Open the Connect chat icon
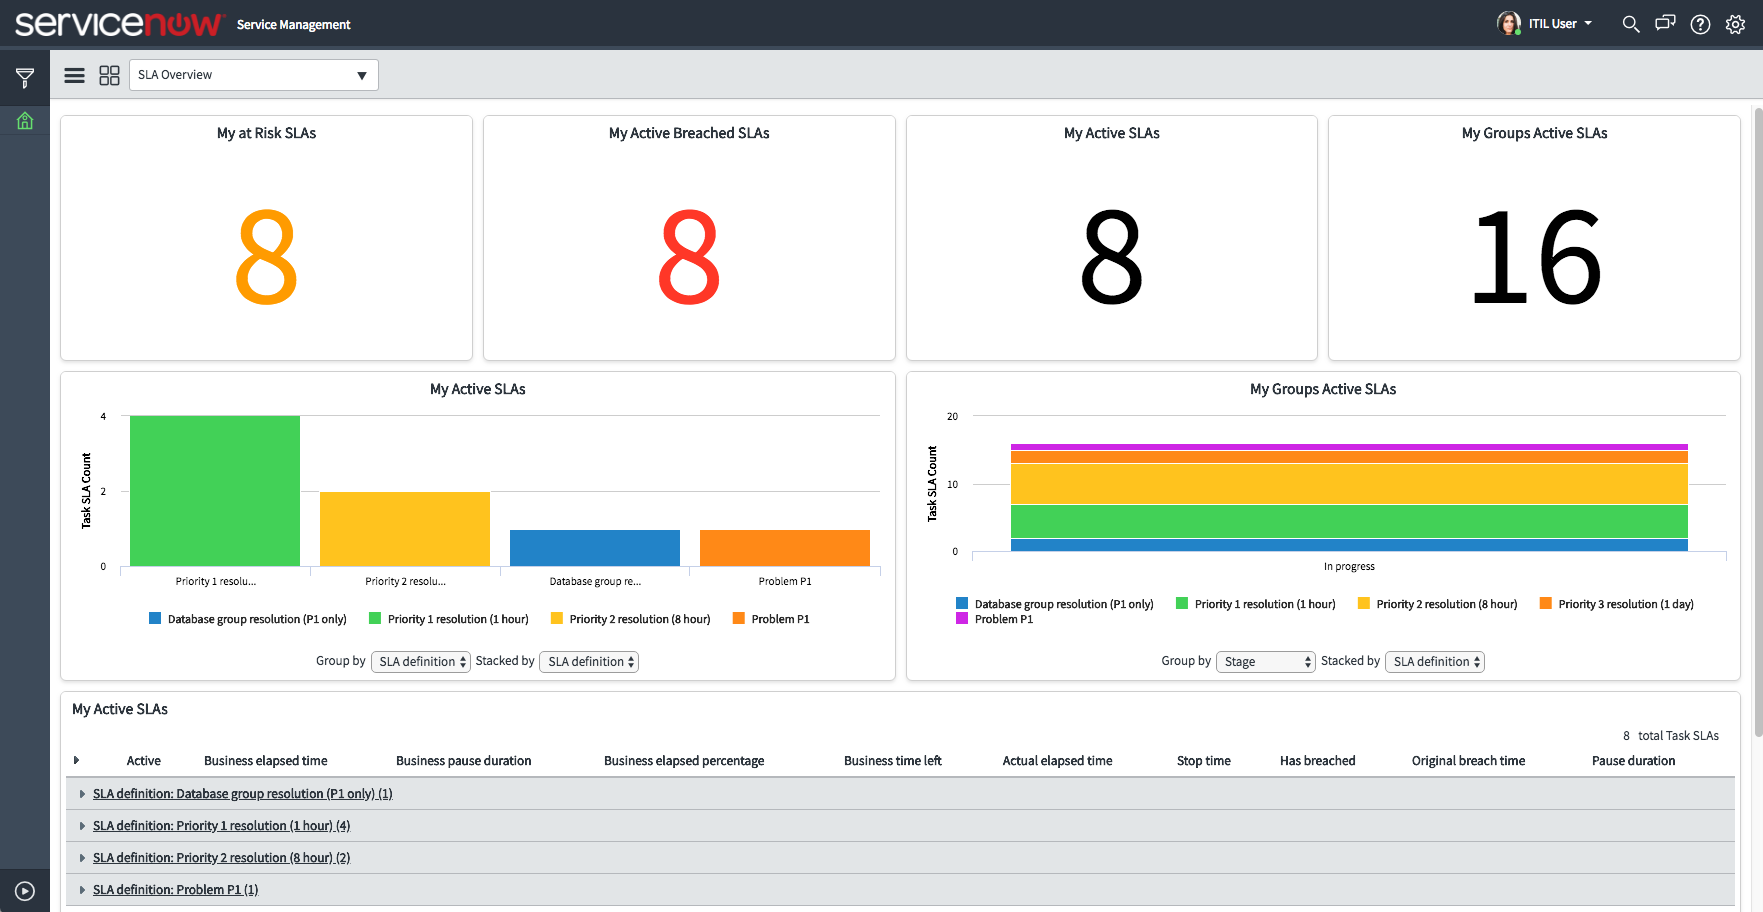Viewport: 1763px width, 912px height. 1665,23
